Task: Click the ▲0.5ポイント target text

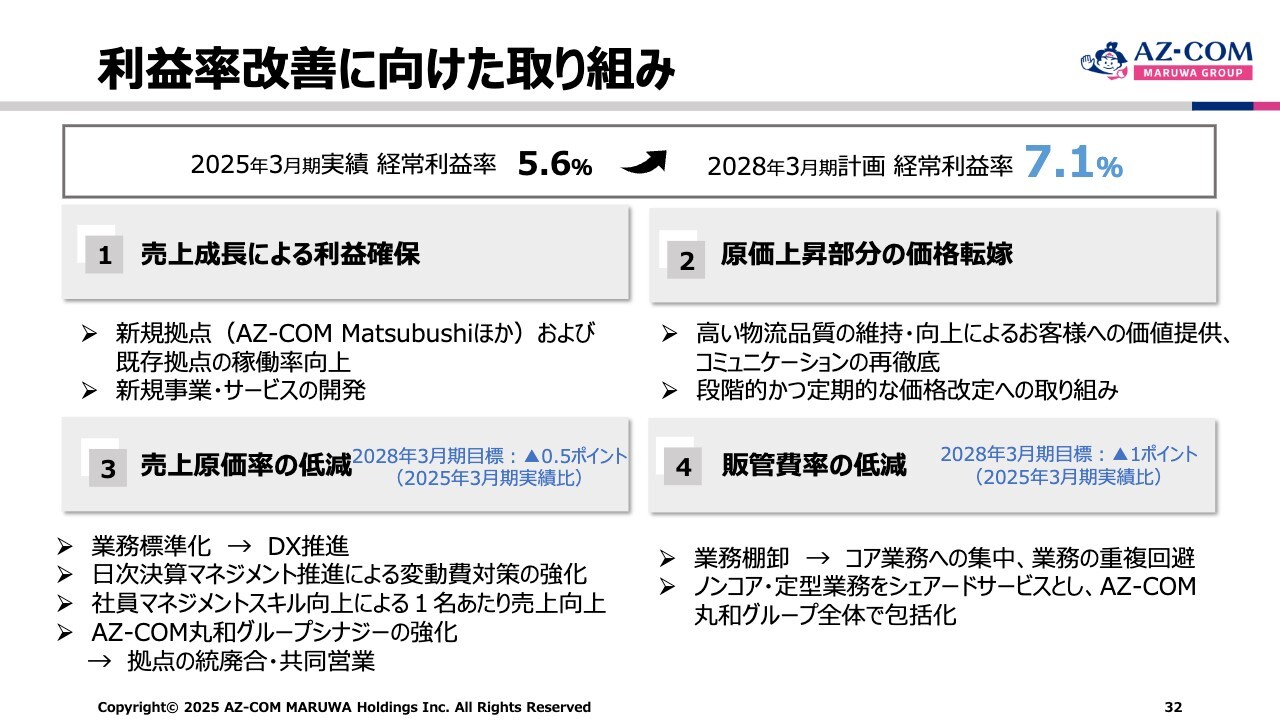Action: click(490, 456)
